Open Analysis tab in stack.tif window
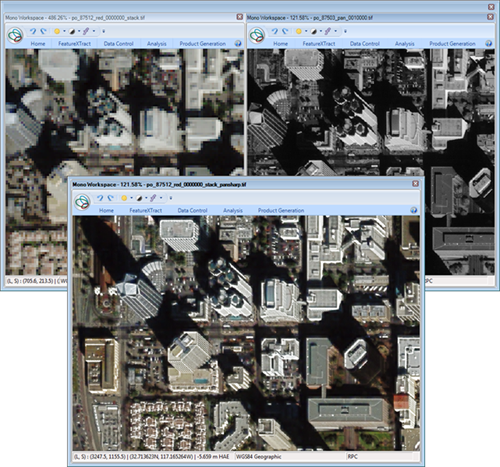Screen dimensions: 500x467 [157, 44]
